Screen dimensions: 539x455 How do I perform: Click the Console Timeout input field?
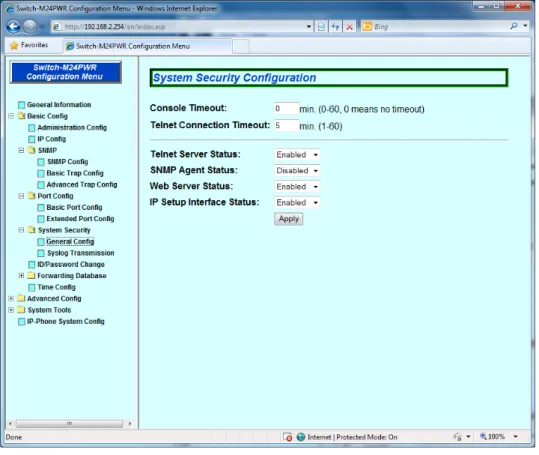286,108
